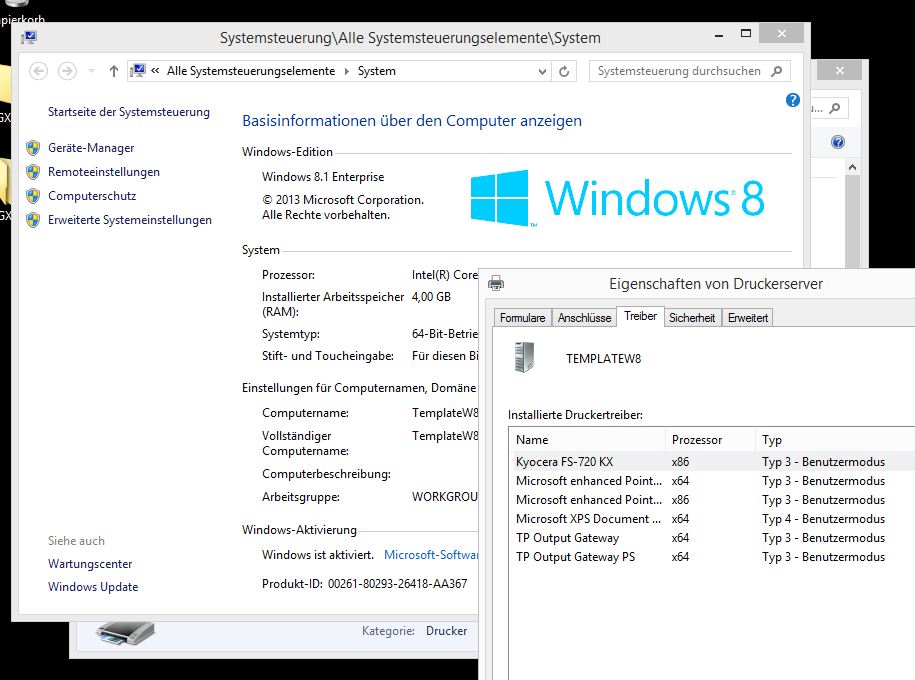Click shield icon beside Erweiterte Systemeinstellungen
Image resolution: width=915 pixels, height=680 pixels.
point(33,219)
